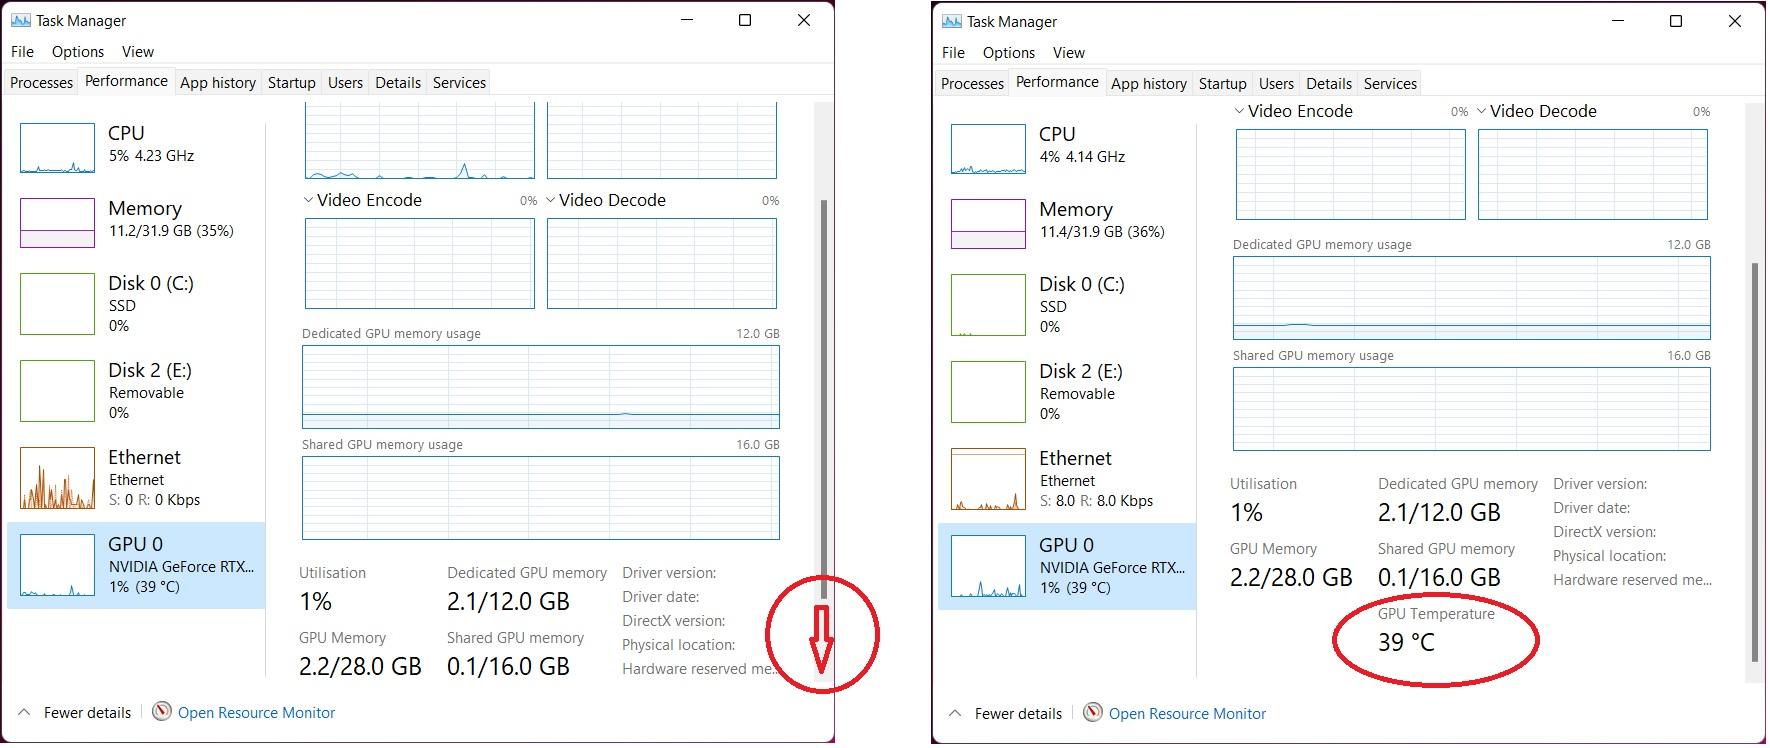Select Memory entry in right Task Manager
The width and height of the screenshot is (1770, 748).
(1067, 221)
